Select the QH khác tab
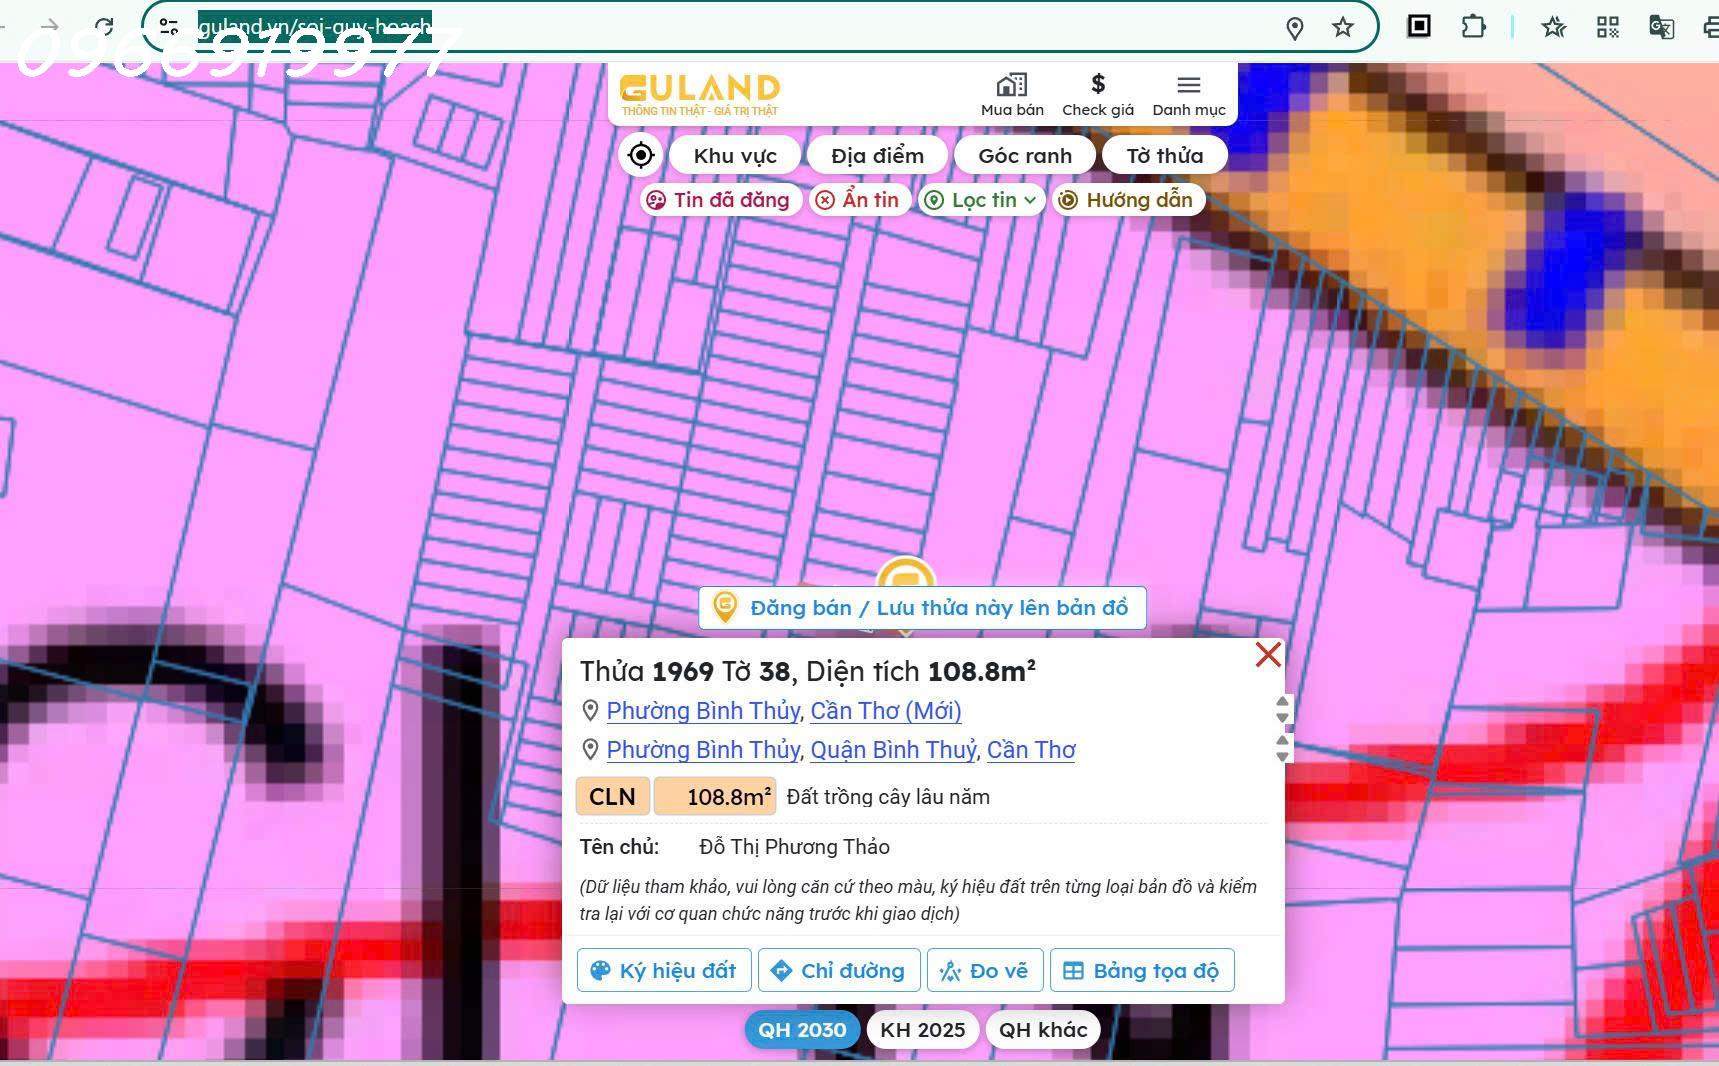Viewport: 1719px width, 1066px height. (x=1042, y=1029)
